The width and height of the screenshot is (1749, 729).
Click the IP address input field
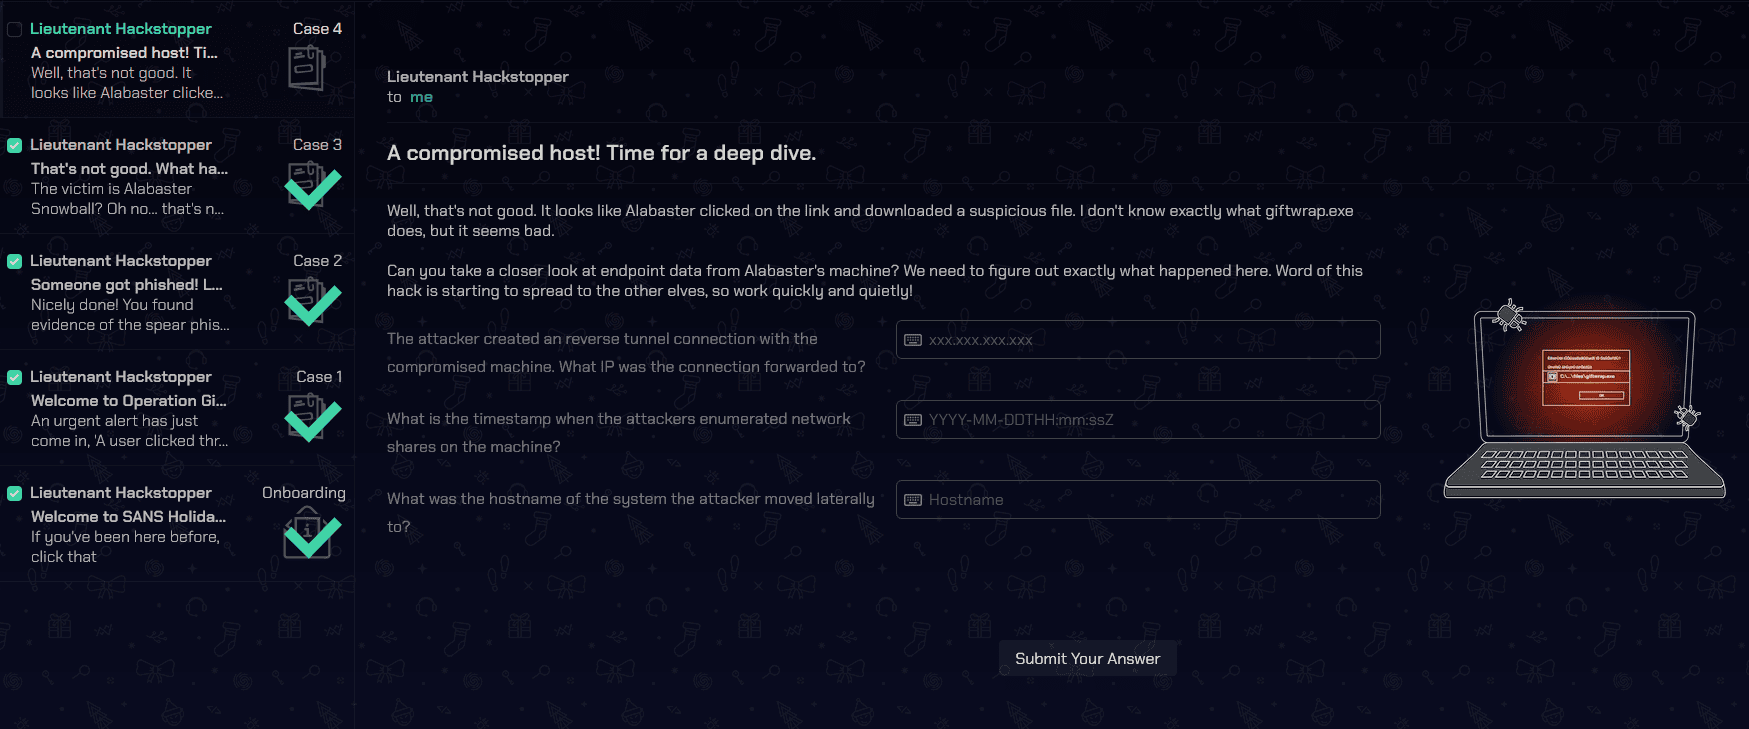tap(1138, 340)
